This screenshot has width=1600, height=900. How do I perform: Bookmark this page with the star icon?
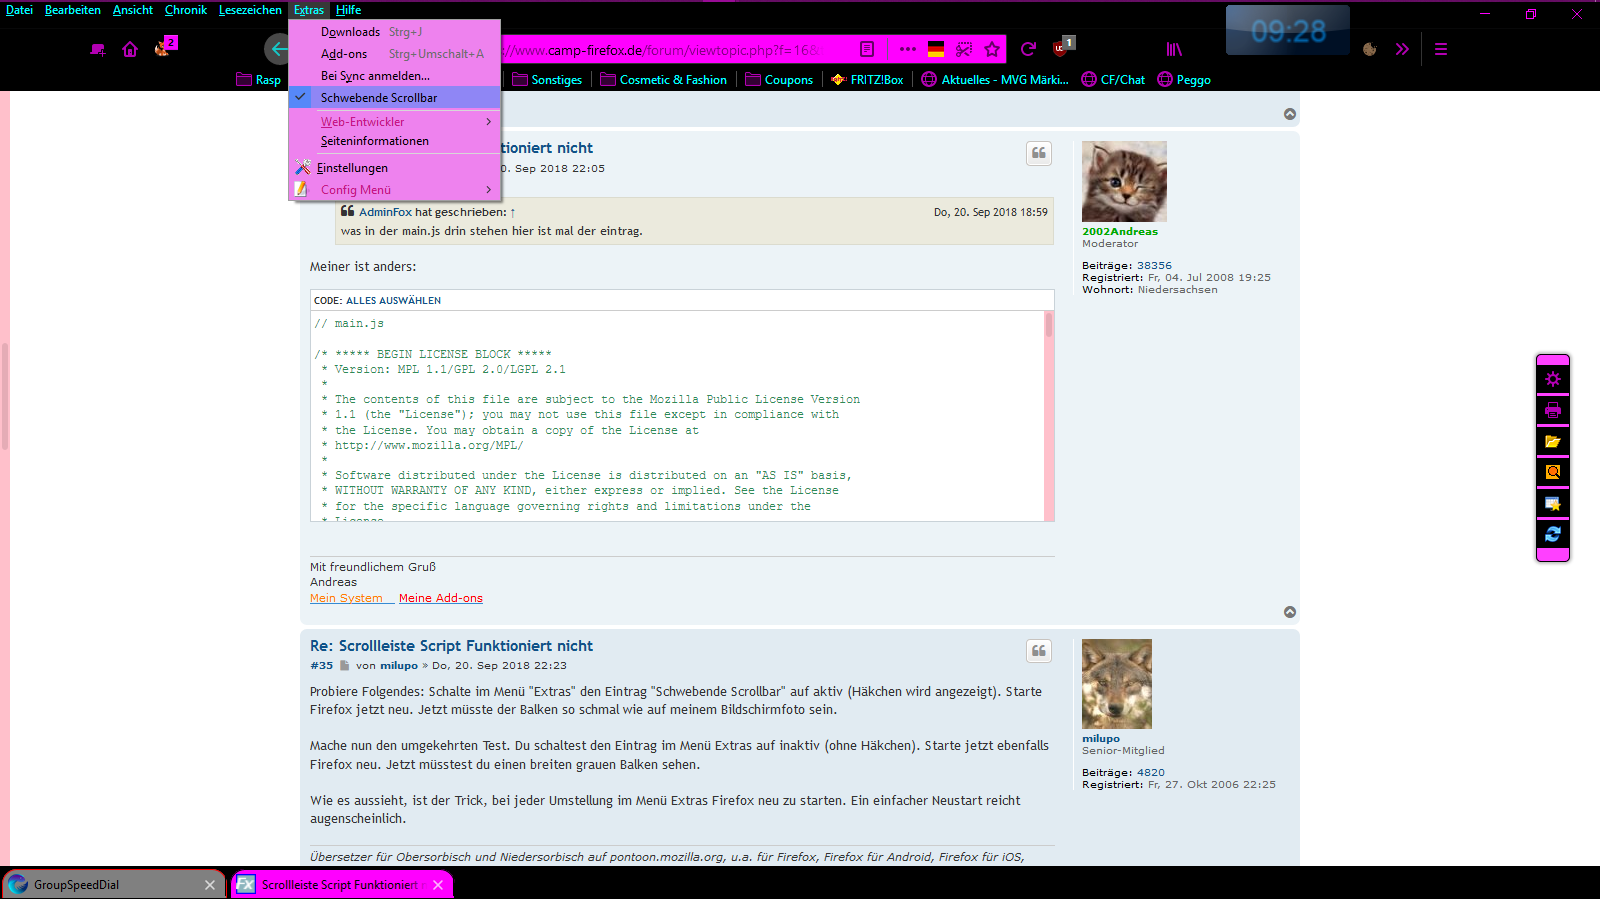point(992,49)
